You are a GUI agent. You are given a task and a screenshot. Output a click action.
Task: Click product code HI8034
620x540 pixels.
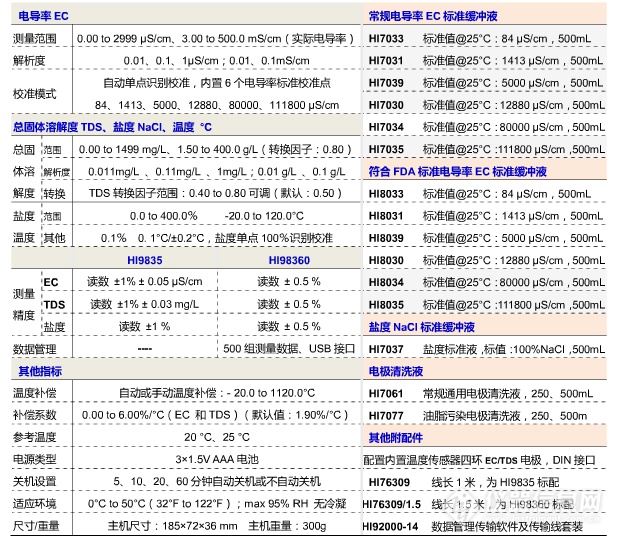(x=386, y=283)
